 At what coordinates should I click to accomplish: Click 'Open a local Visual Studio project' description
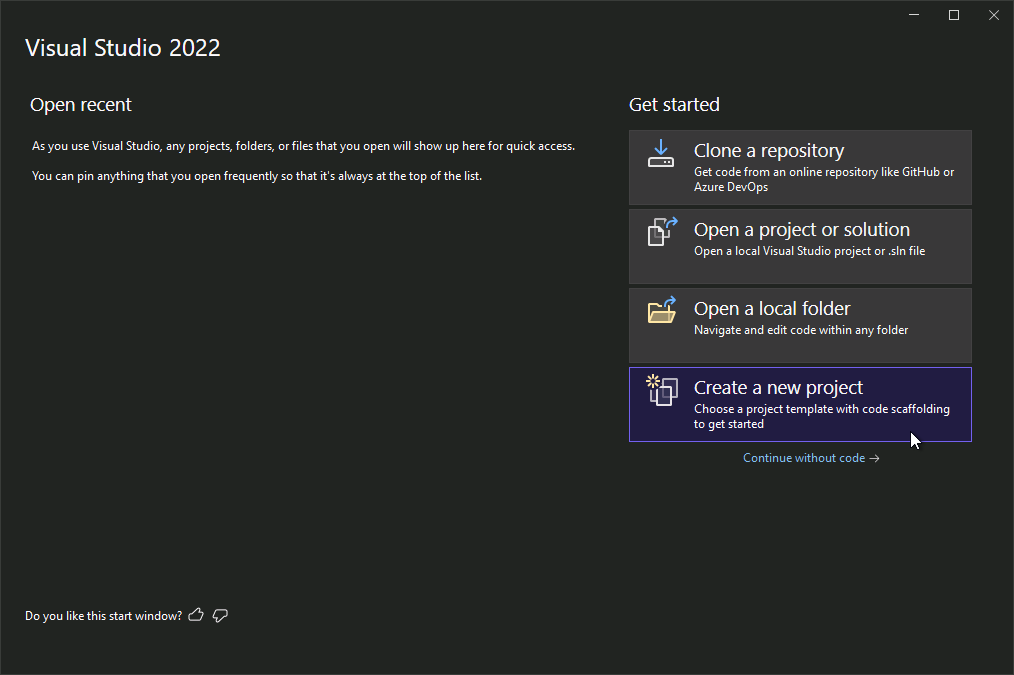coord(810,251)
